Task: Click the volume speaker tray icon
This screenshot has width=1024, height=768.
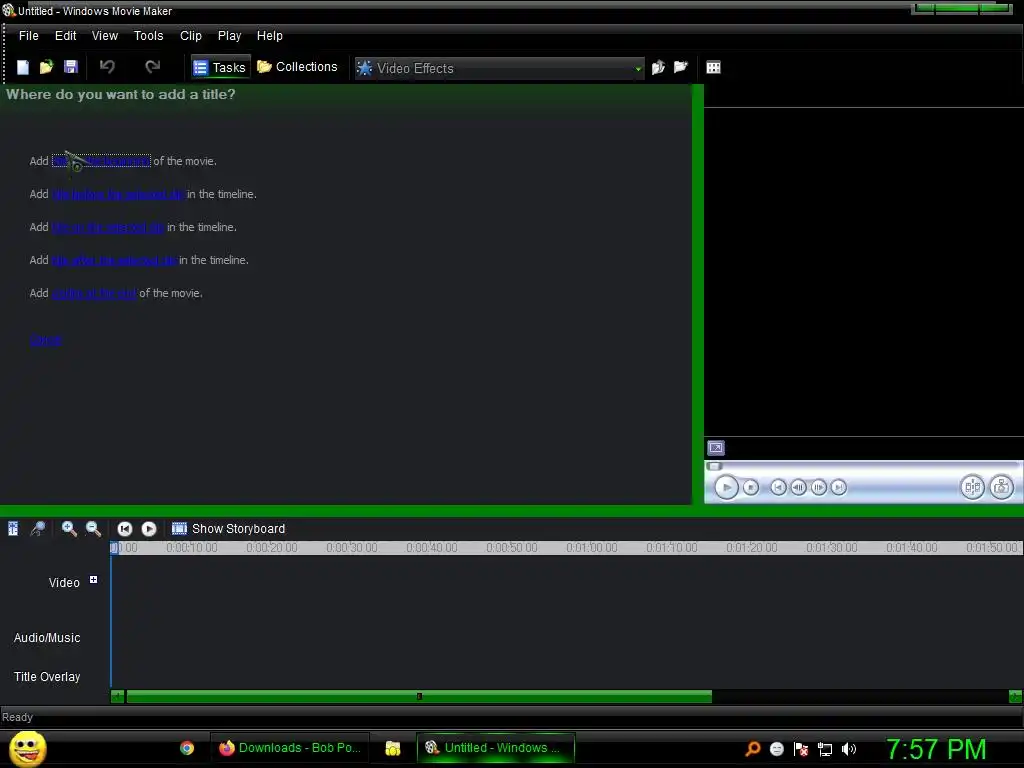Action: coord(849,749)
